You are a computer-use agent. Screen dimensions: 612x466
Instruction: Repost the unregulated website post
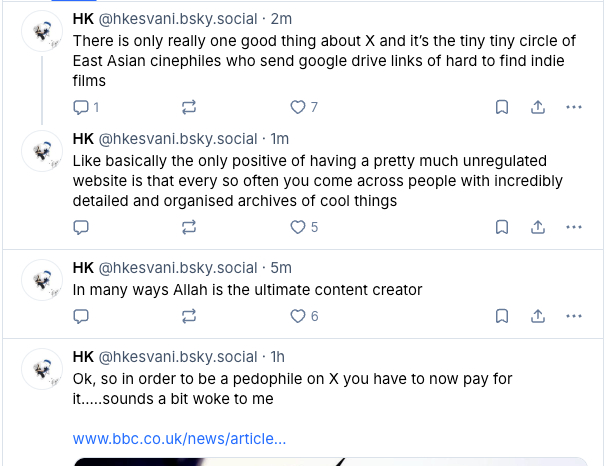[189, 227]
